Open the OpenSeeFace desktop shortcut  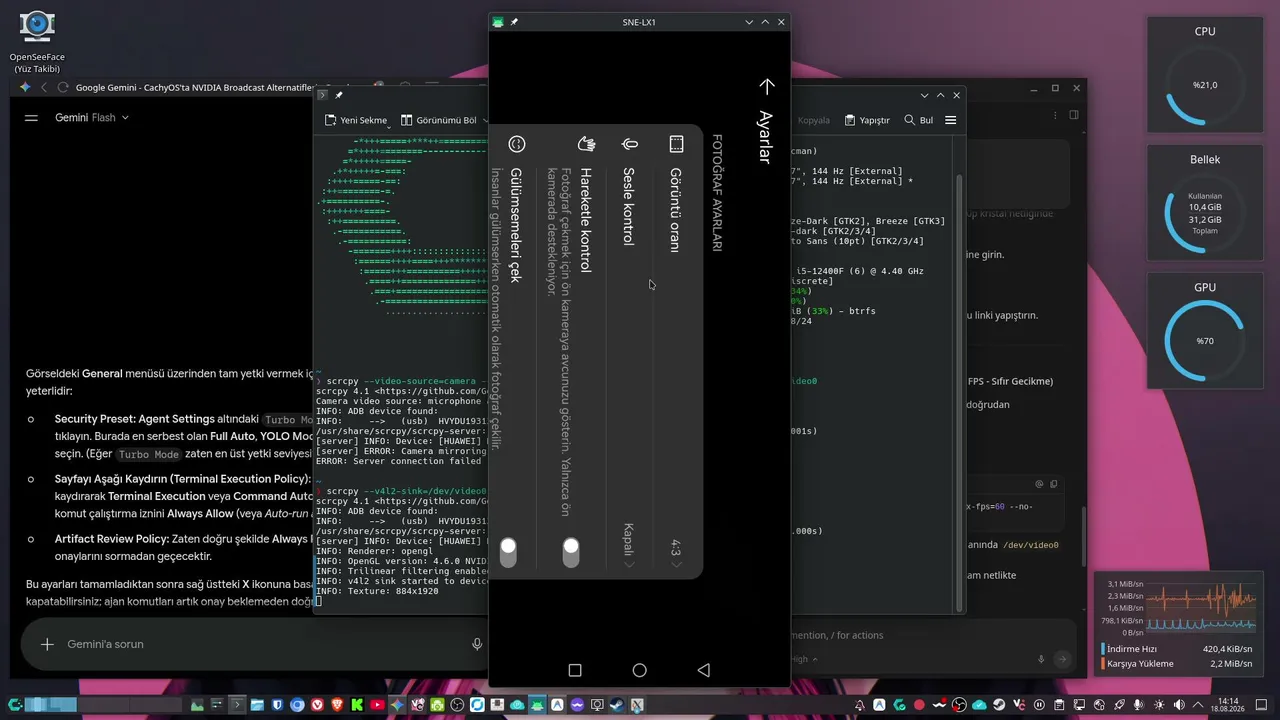(37, 42)
